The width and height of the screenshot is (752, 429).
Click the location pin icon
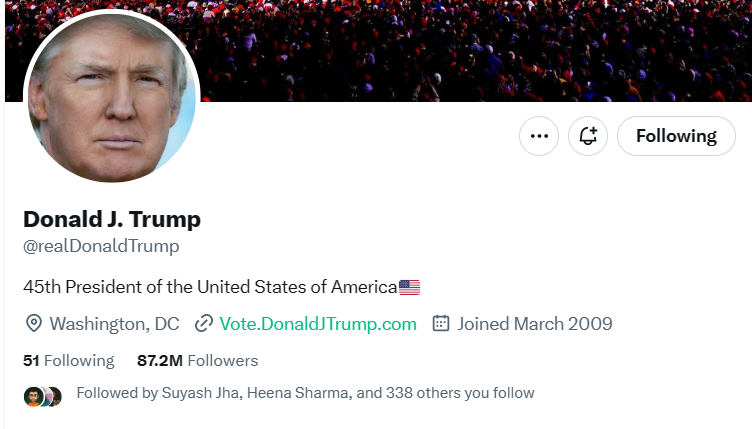click(x=34, y=324)
